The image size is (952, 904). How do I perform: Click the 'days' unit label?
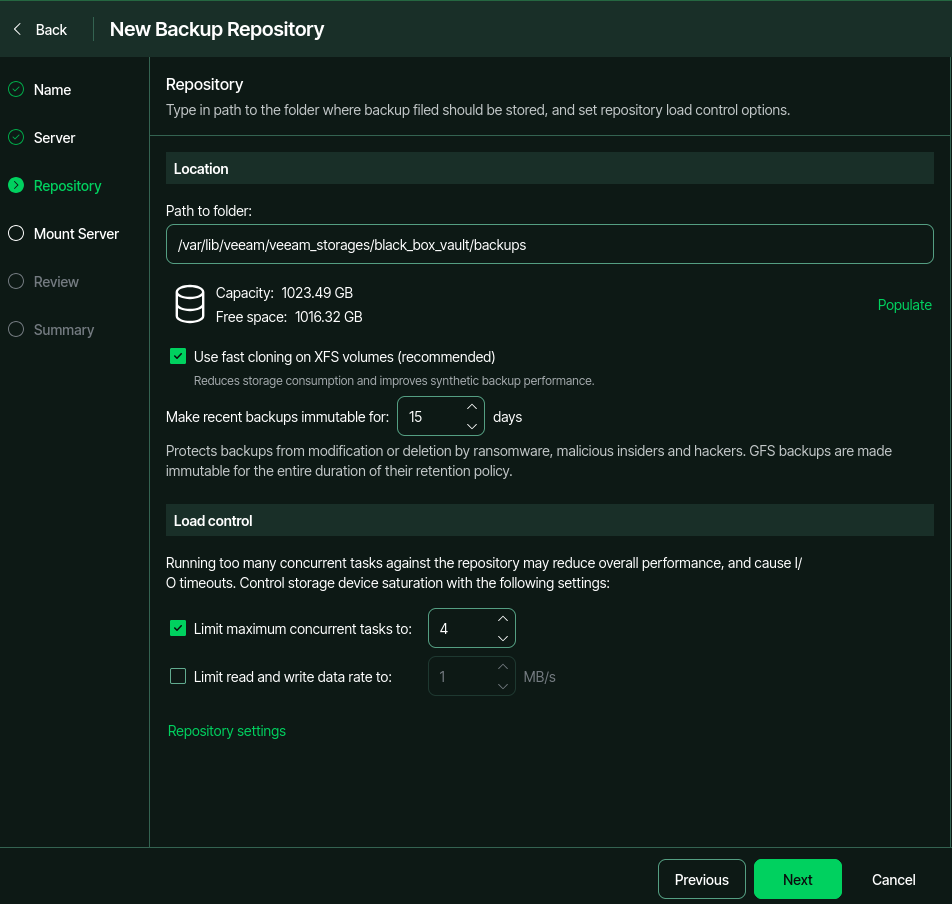click(x=508, y=417)
